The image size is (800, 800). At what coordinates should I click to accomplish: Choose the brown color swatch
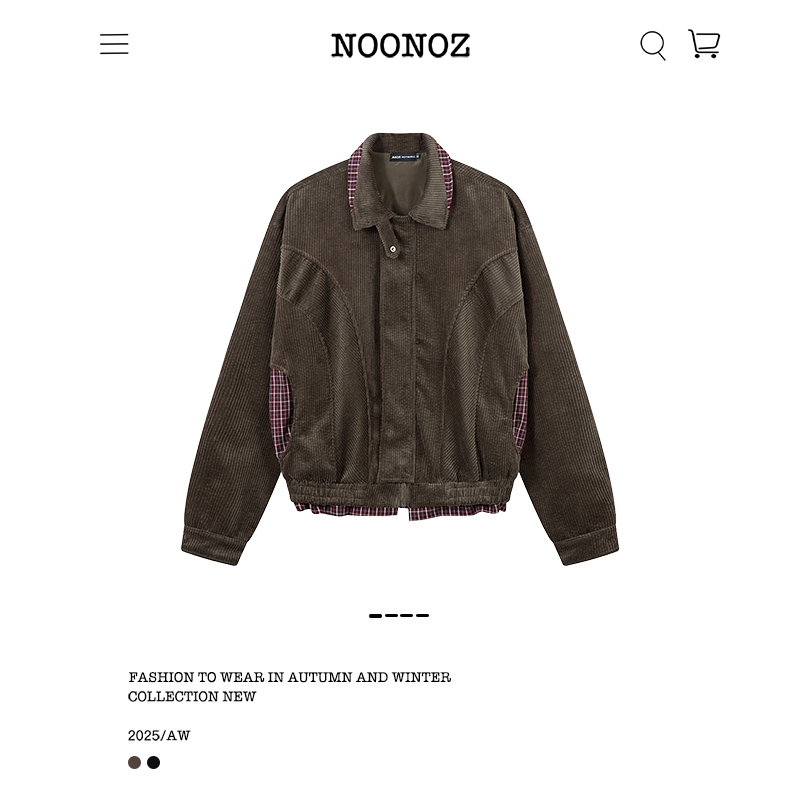[x=135, y=762]
